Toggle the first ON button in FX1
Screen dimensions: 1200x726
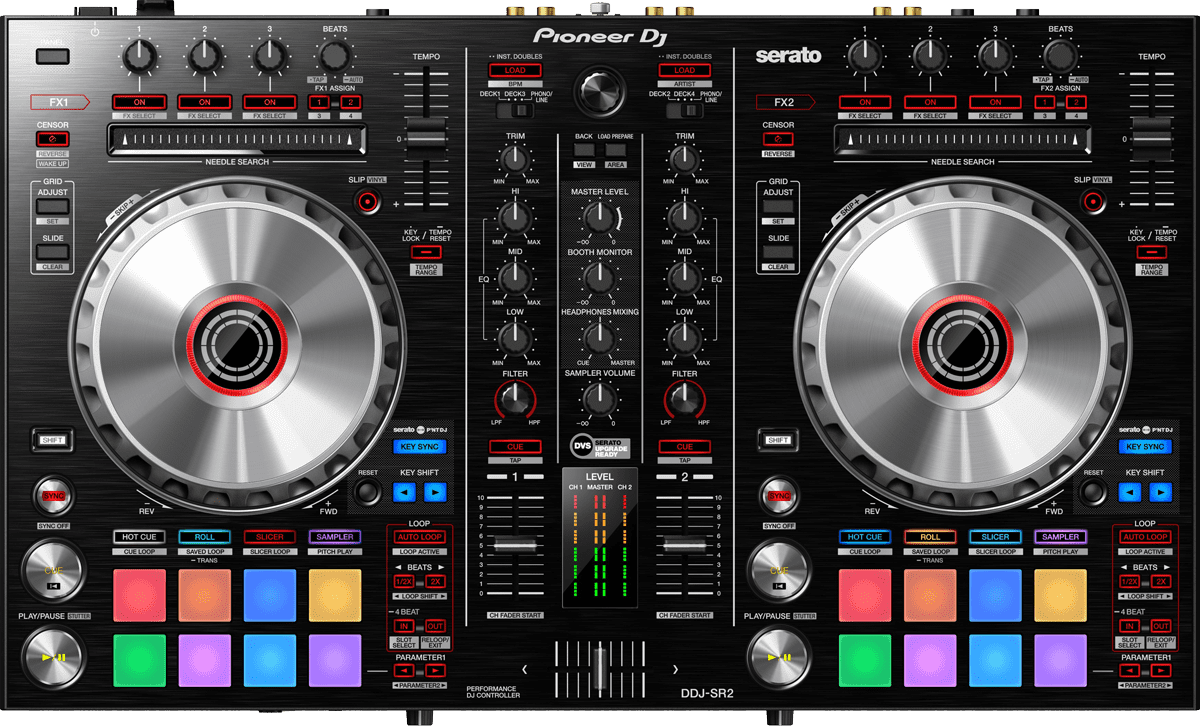point(139,102)
